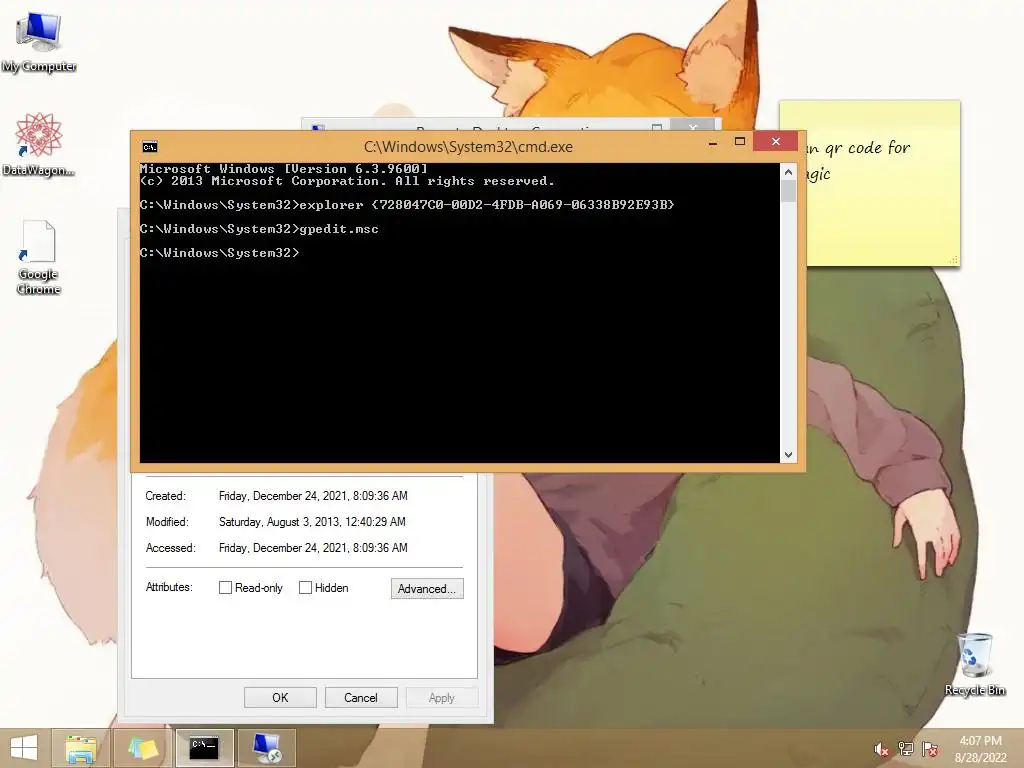
Task: Click the sticky note resize grip corner
Action: point(954,260)
